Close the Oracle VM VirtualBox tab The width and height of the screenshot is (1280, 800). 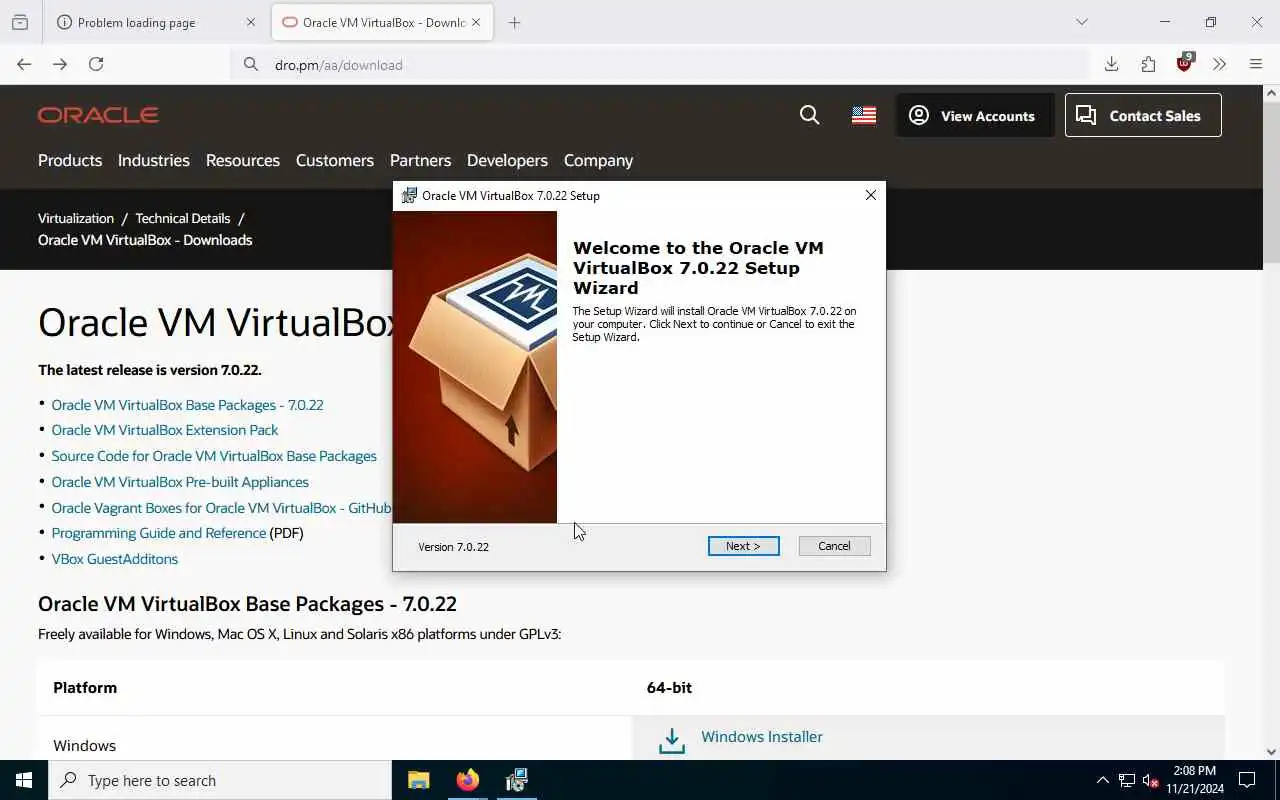(476, 22)
